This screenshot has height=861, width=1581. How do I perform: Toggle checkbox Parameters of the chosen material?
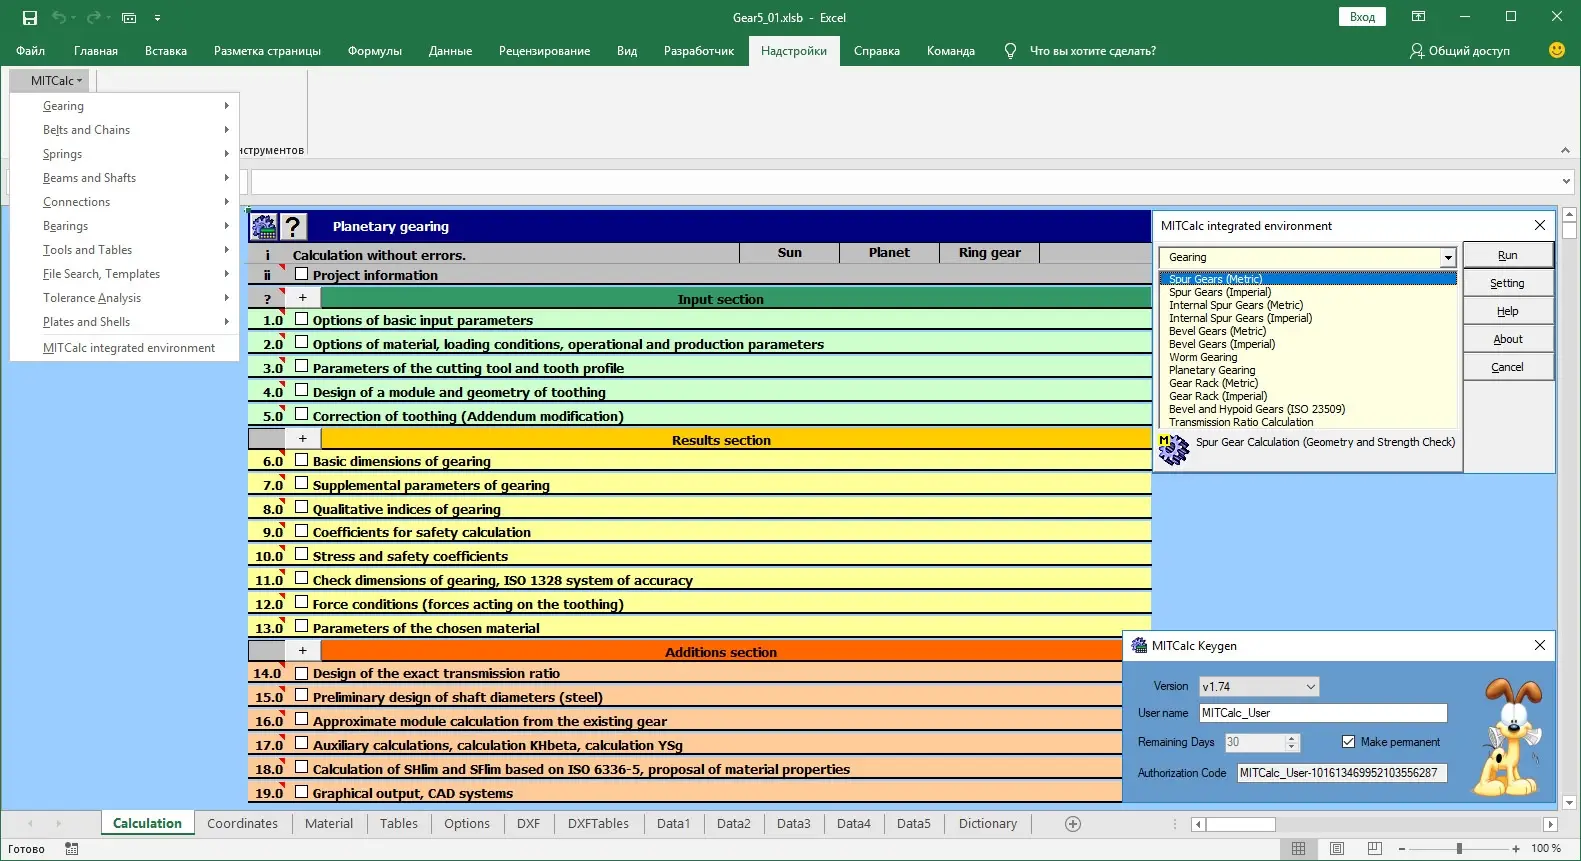(x=302, y=627)
